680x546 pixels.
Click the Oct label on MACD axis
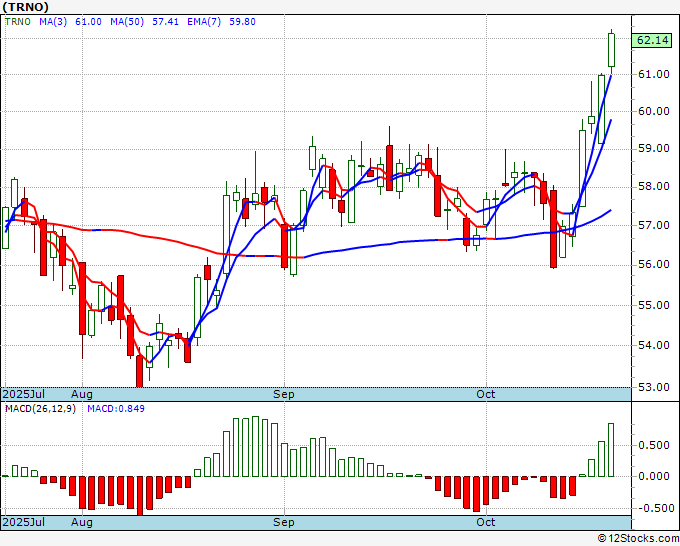coord(486,522)
